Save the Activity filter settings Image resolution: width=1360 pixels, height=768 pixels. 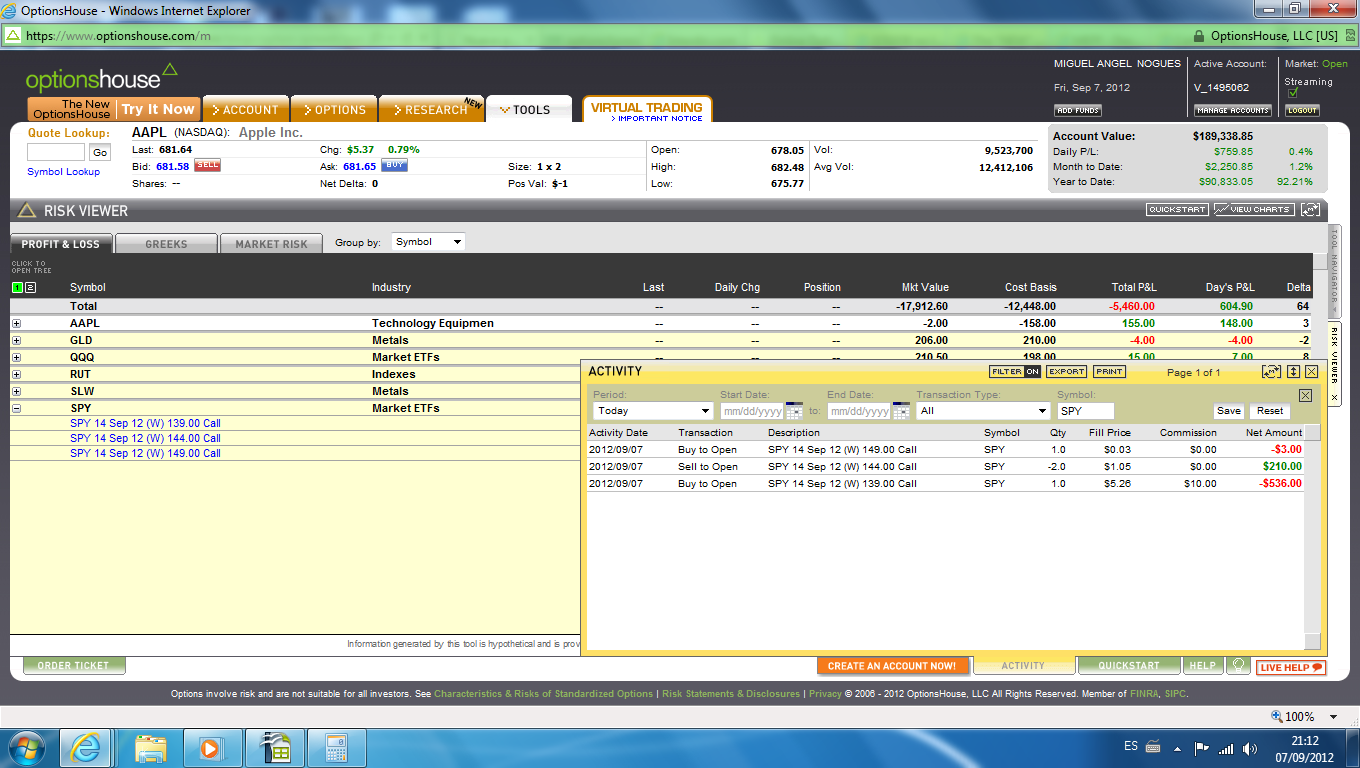(x=1229, y=411)
